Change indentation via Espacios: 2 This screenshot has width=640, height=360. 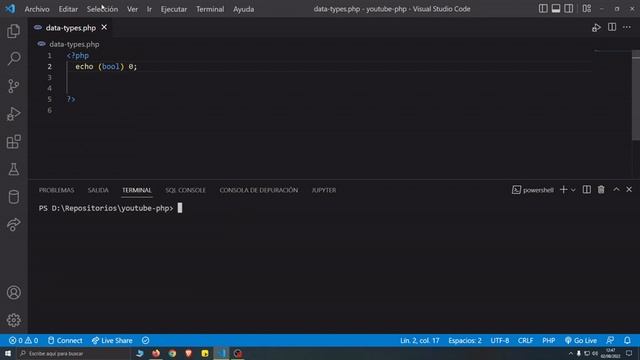tap(465, 340)
